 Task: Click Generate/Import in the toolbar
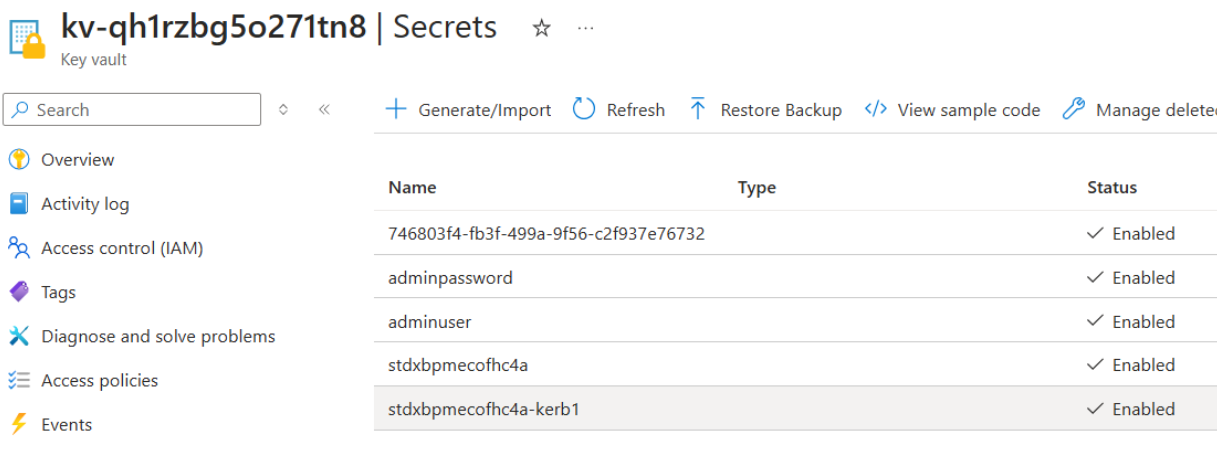point(469,110)
